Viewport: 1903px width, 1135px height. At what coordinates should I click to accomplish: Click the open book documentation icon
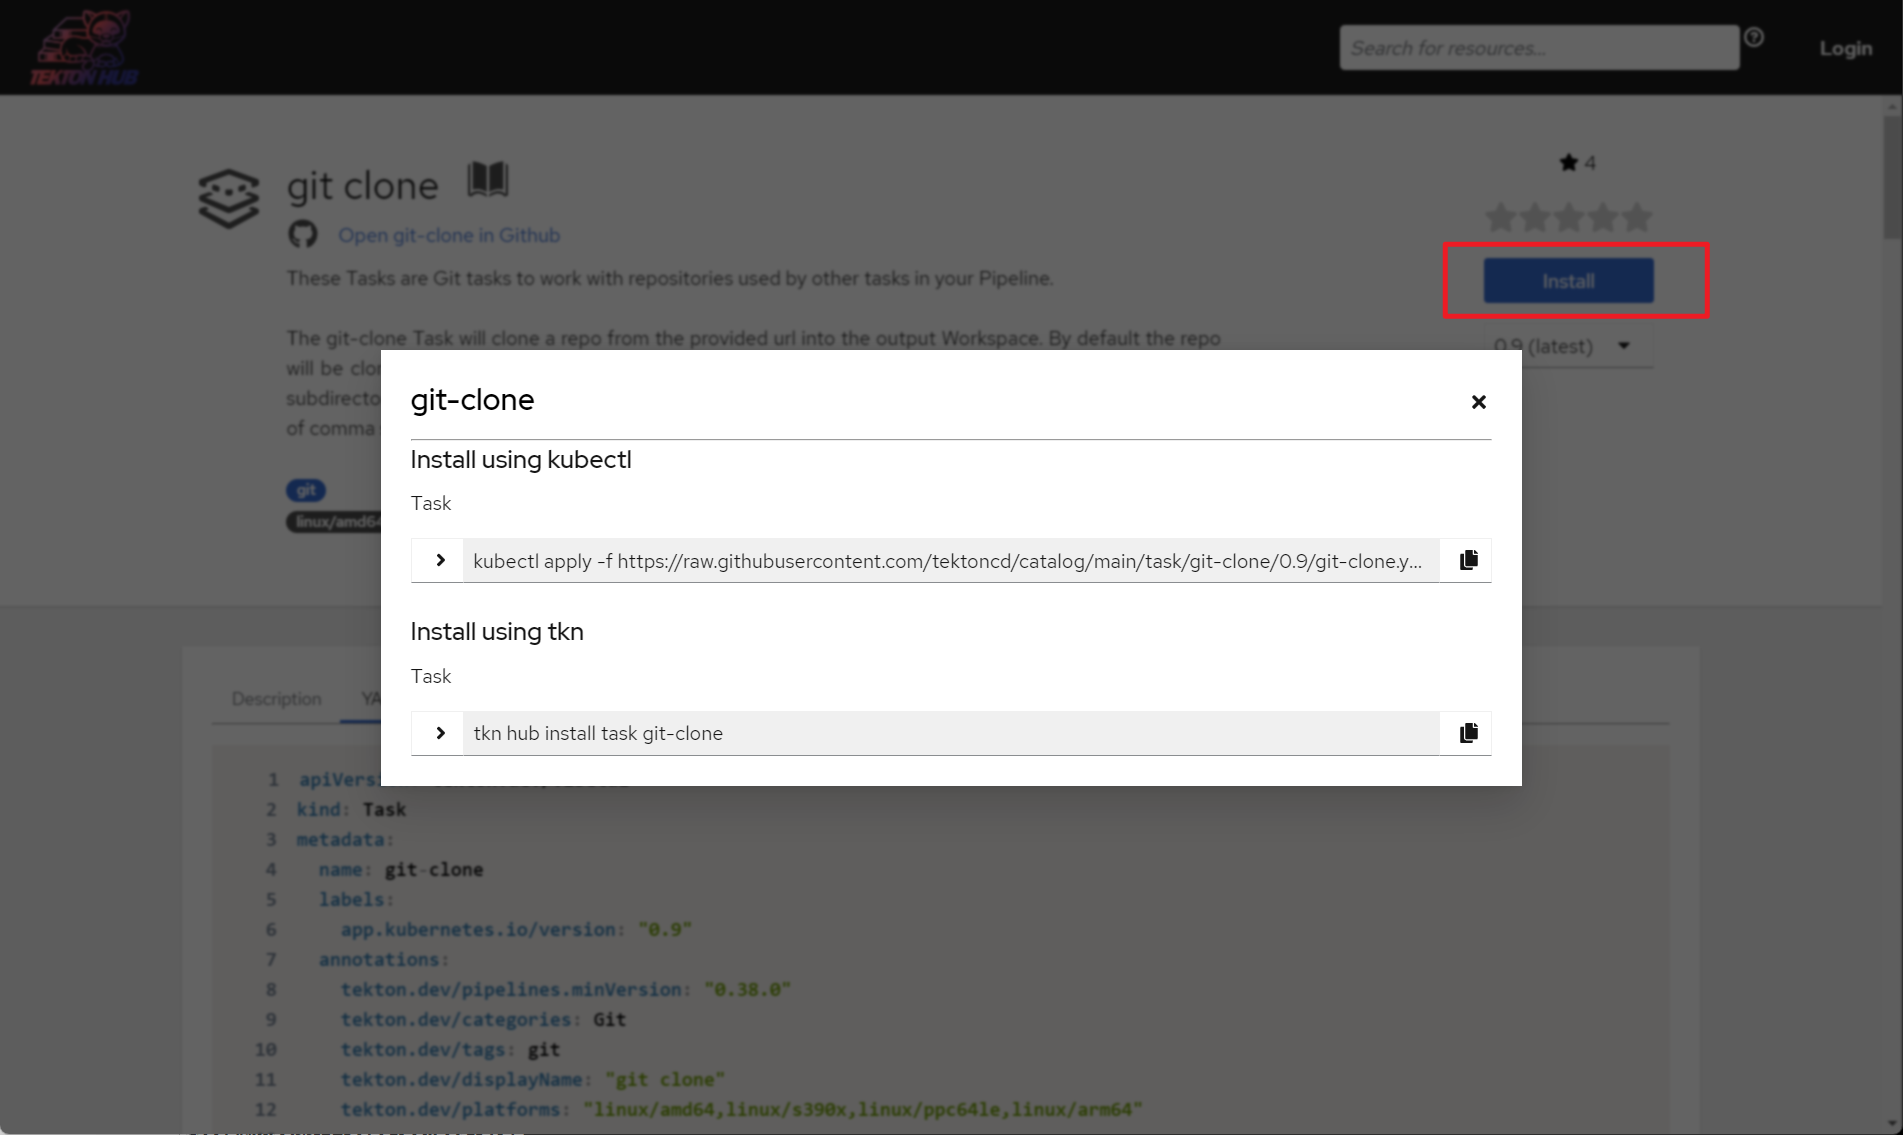pos(488,180)
